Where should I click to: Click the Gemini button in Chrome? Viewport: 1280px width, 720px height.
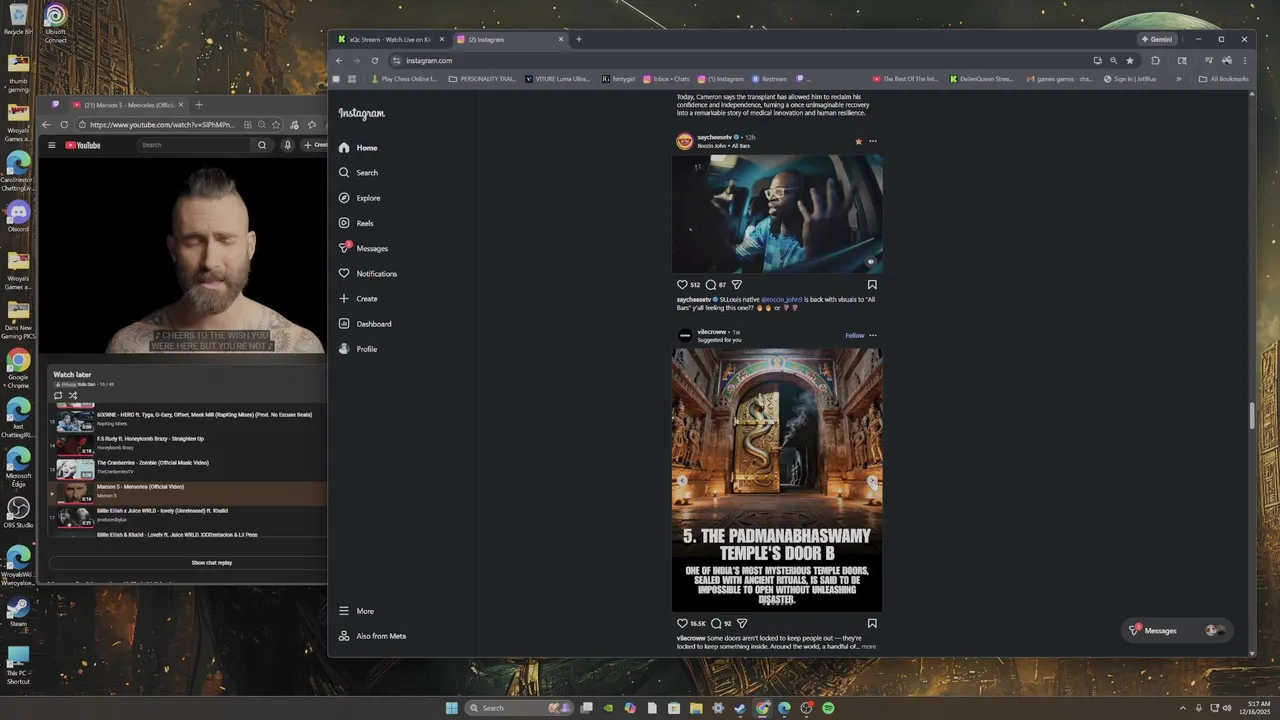(x=1156, y=39)
